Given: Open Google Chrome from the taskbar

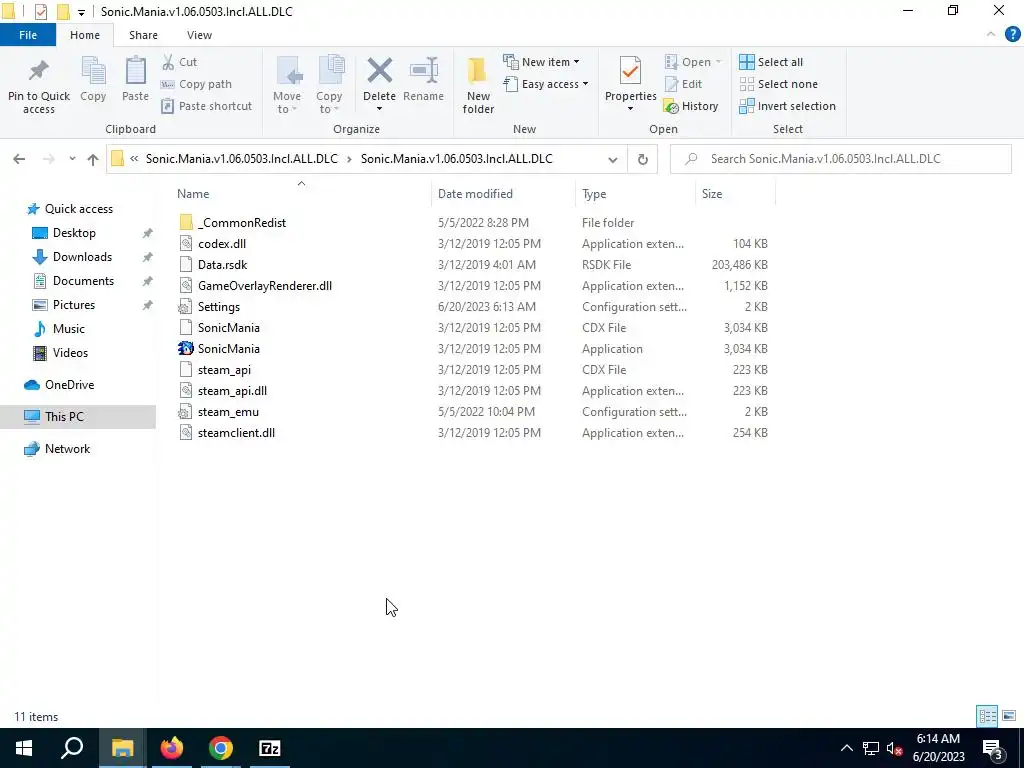Looking at the screenshot, I should point(221,748).
